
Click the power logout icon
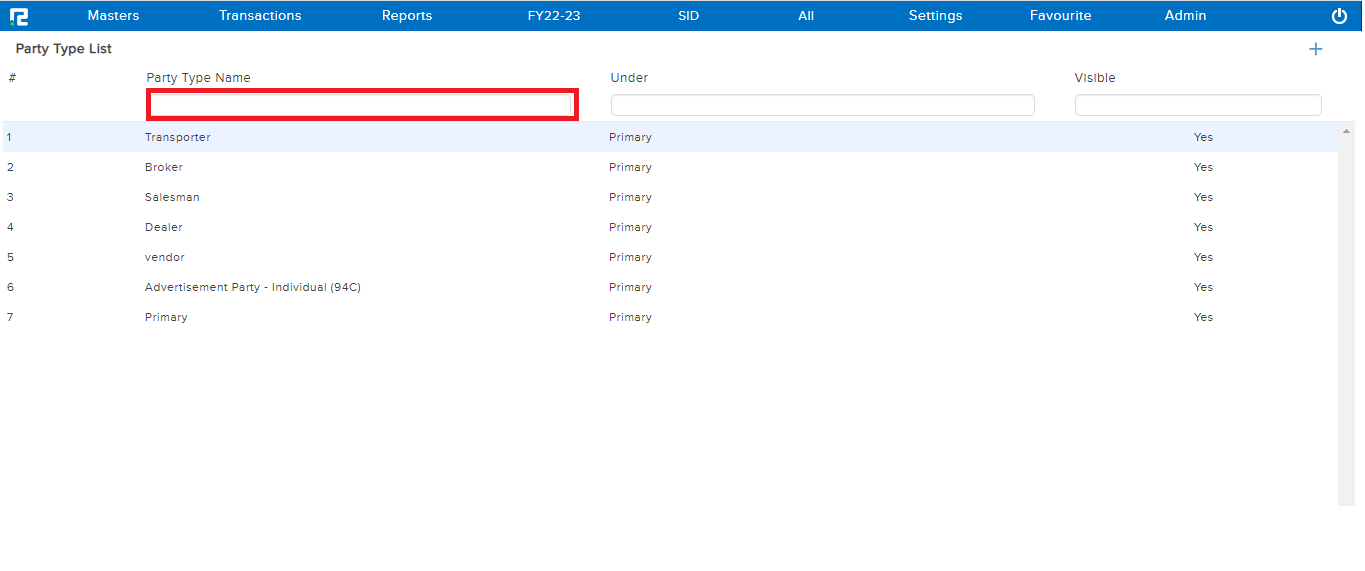[x=1339, y=16]
